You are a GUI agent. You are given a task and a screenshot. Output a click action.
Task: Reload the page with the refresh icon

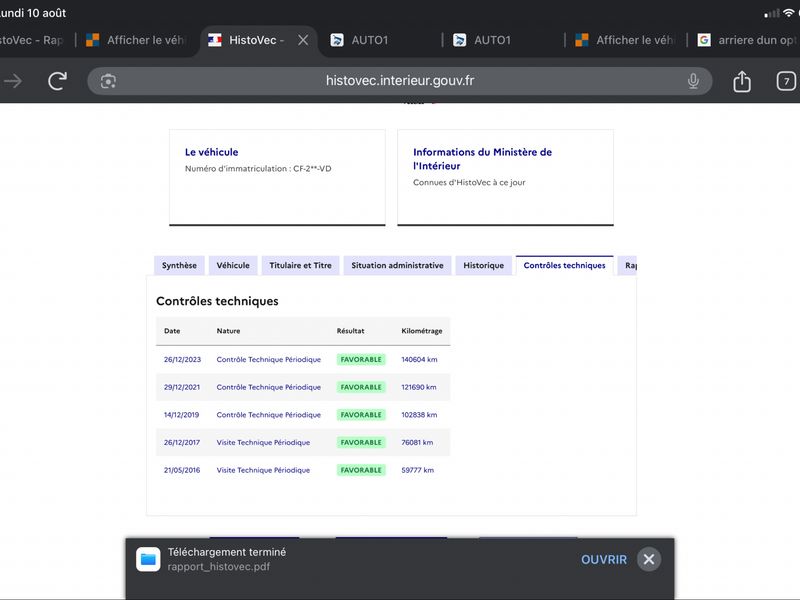pos(57,81)
